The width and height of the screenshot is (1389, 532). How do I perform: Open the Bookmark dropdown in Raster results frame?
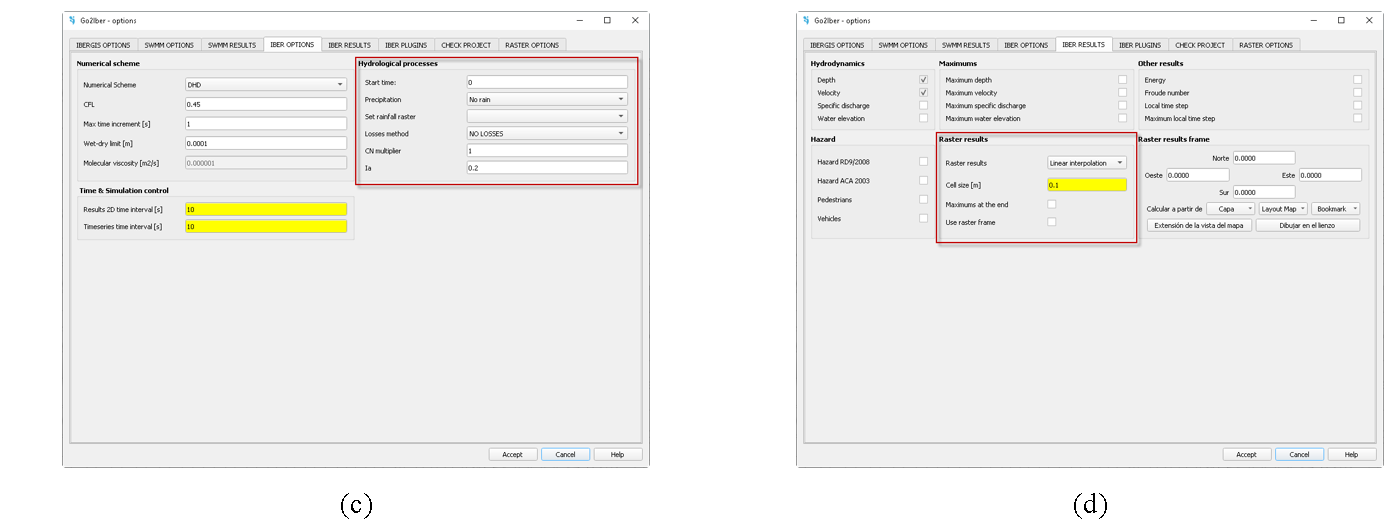coord(1337,209)
